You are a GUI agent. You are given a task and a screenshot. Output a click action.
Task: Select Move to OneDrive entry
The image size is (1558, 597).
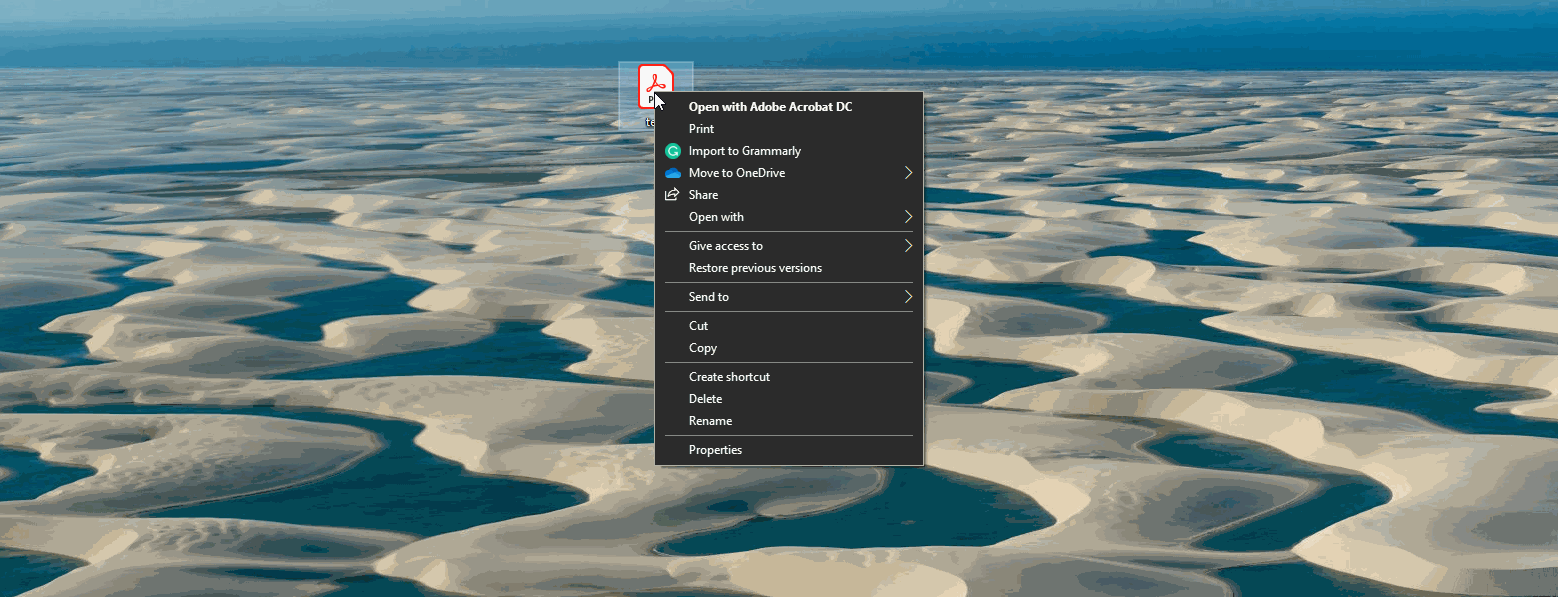pos(789,173)
